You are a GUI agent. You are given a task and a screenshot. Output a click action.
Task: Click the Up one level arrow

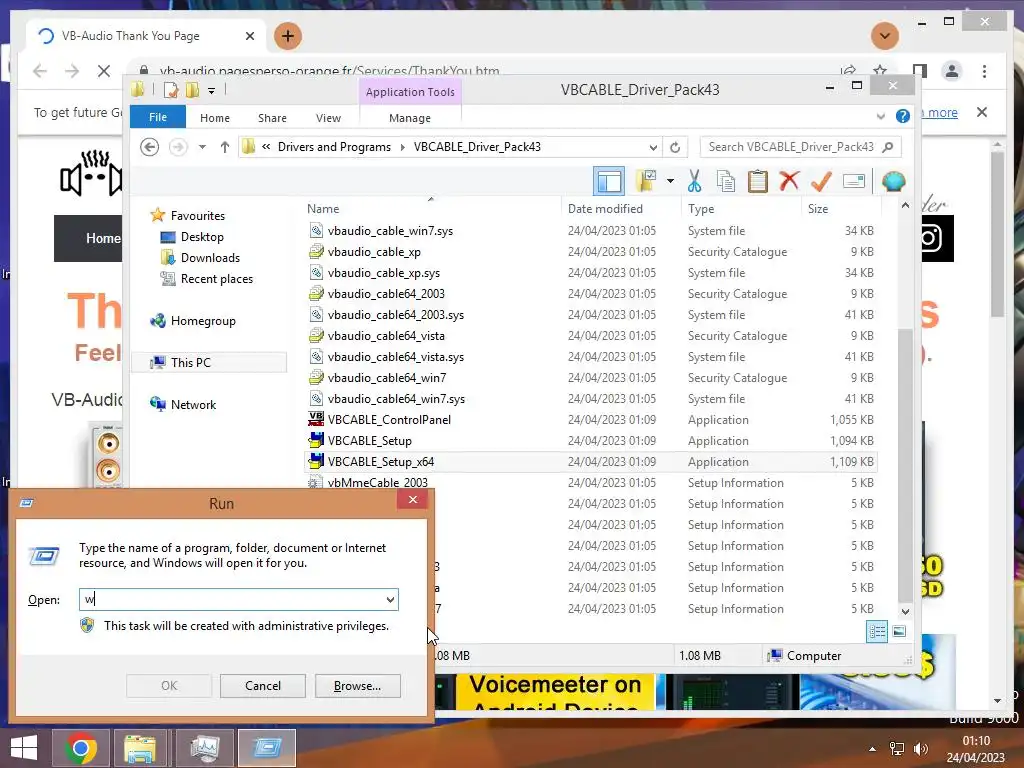[225, 147]
